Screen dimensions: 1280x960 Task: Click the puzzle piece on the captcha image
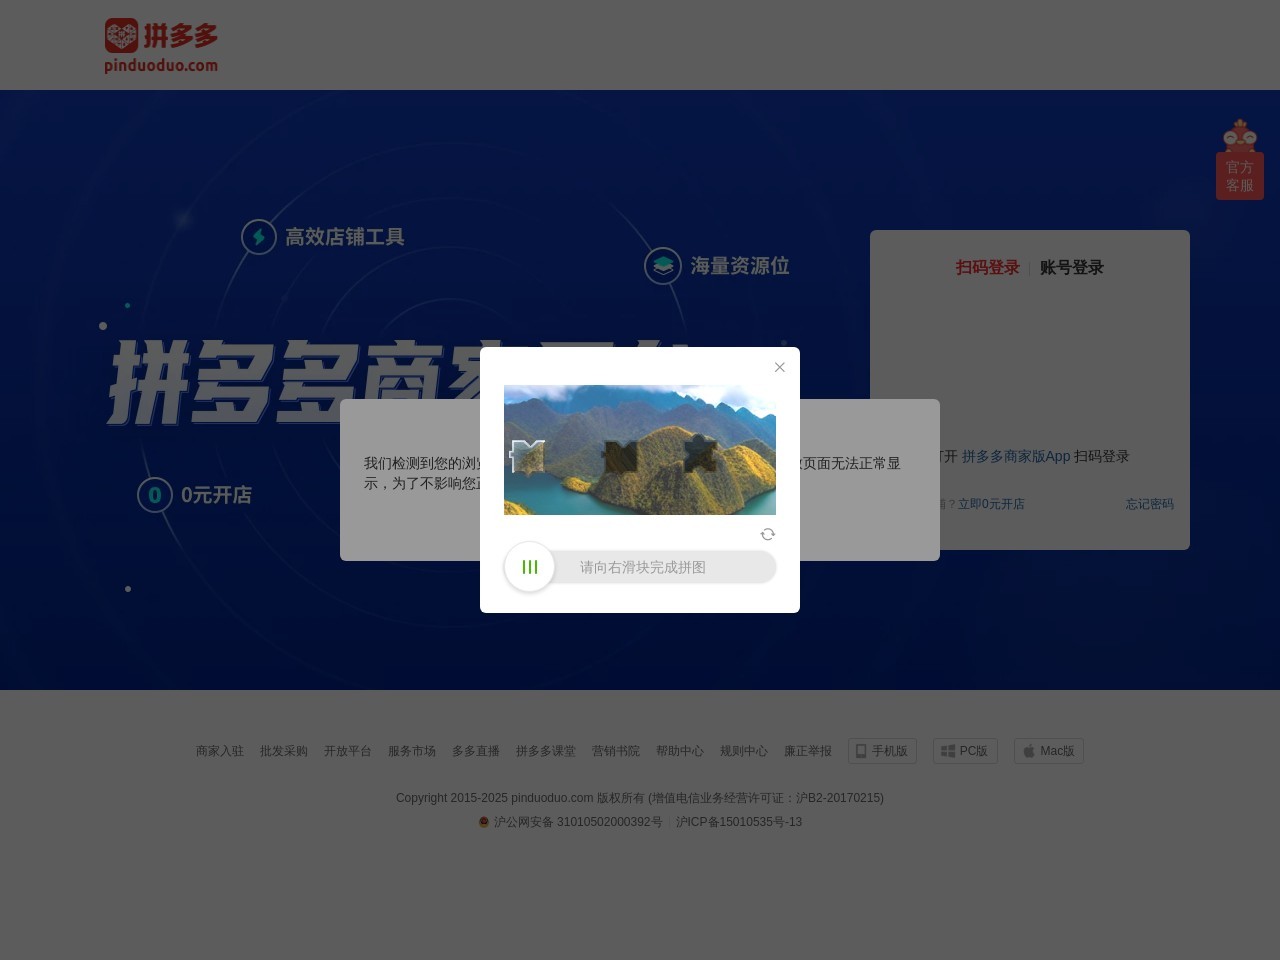tap(528, 456)
